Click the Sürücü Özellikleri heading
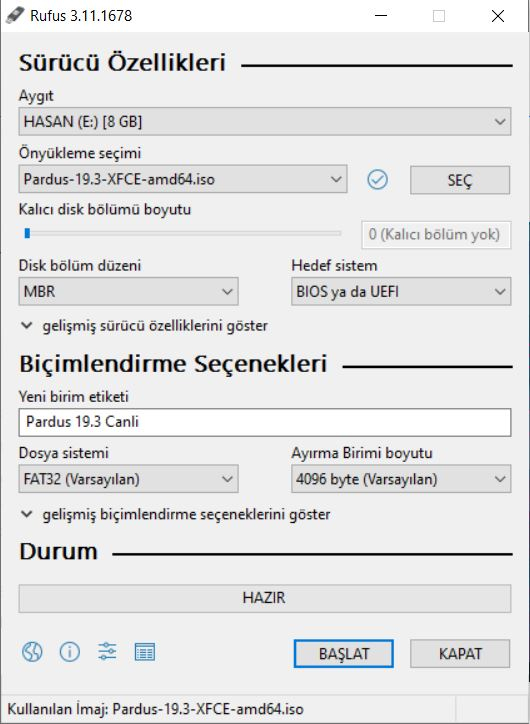 [122, 63]
